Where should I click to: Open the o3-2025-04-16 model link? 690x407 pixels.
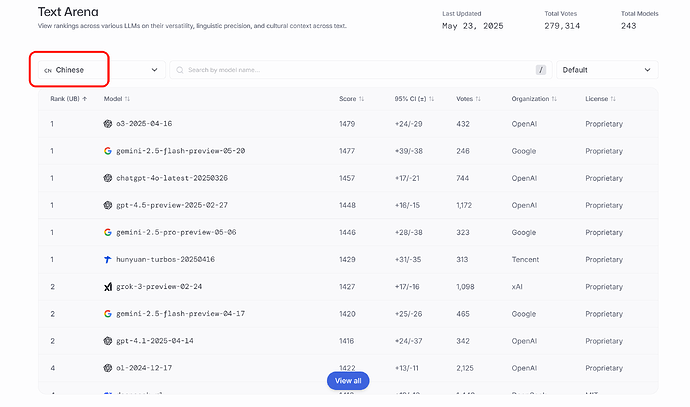pos(144,124)
